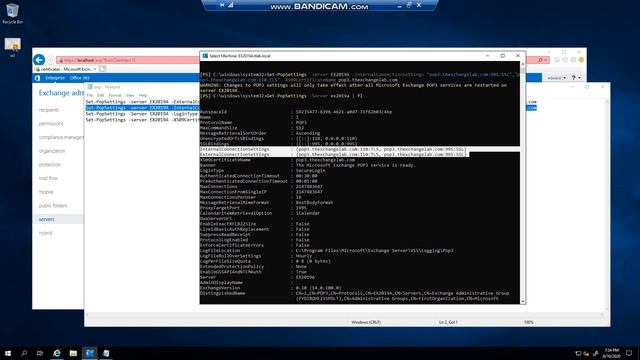Open the Notepad Help menu
640x360 pixels.
click(x=143, y=95)
